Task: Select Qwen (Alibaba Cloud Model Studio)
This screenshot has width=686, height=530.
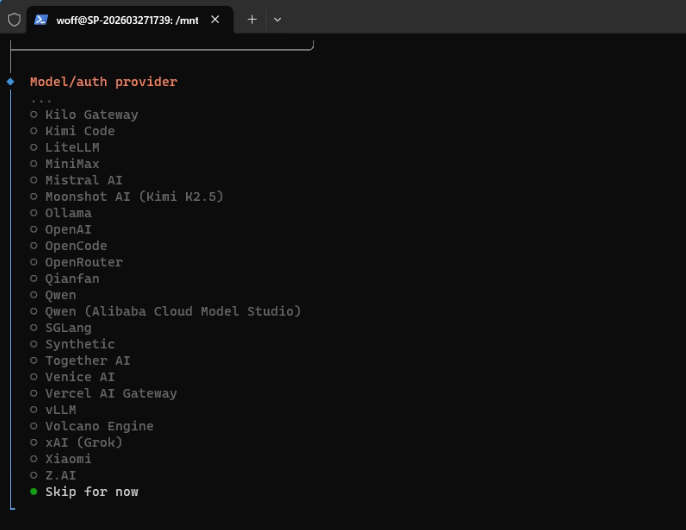Action: [172, 311]
